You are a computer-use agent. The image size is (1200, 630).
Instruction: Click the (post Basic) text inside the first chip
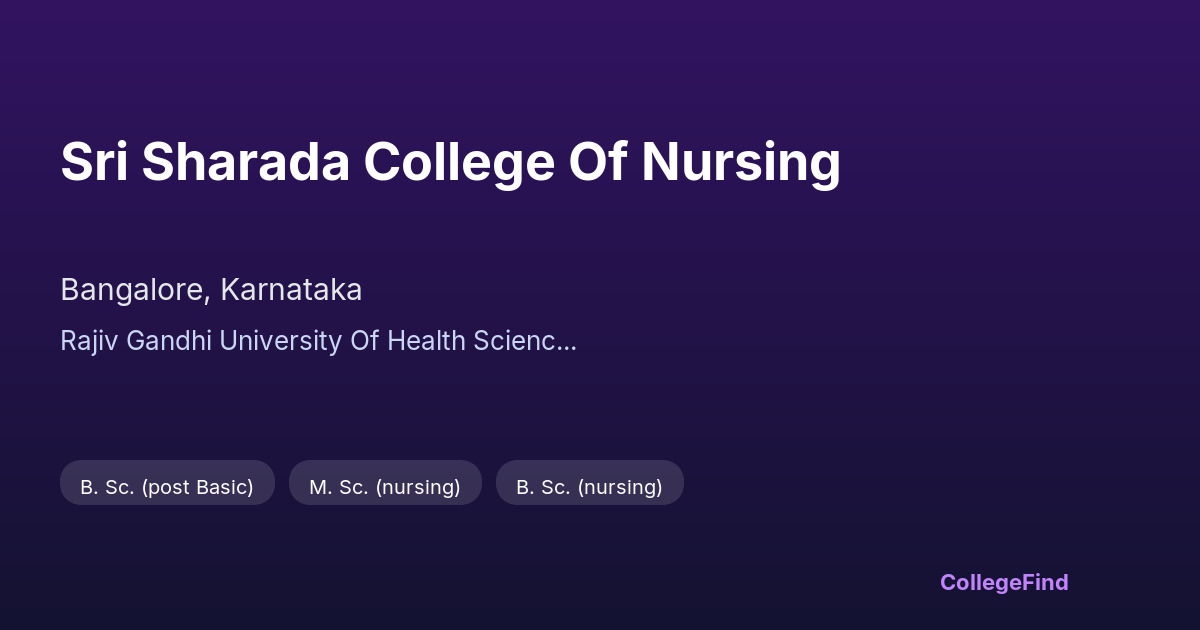197,487
